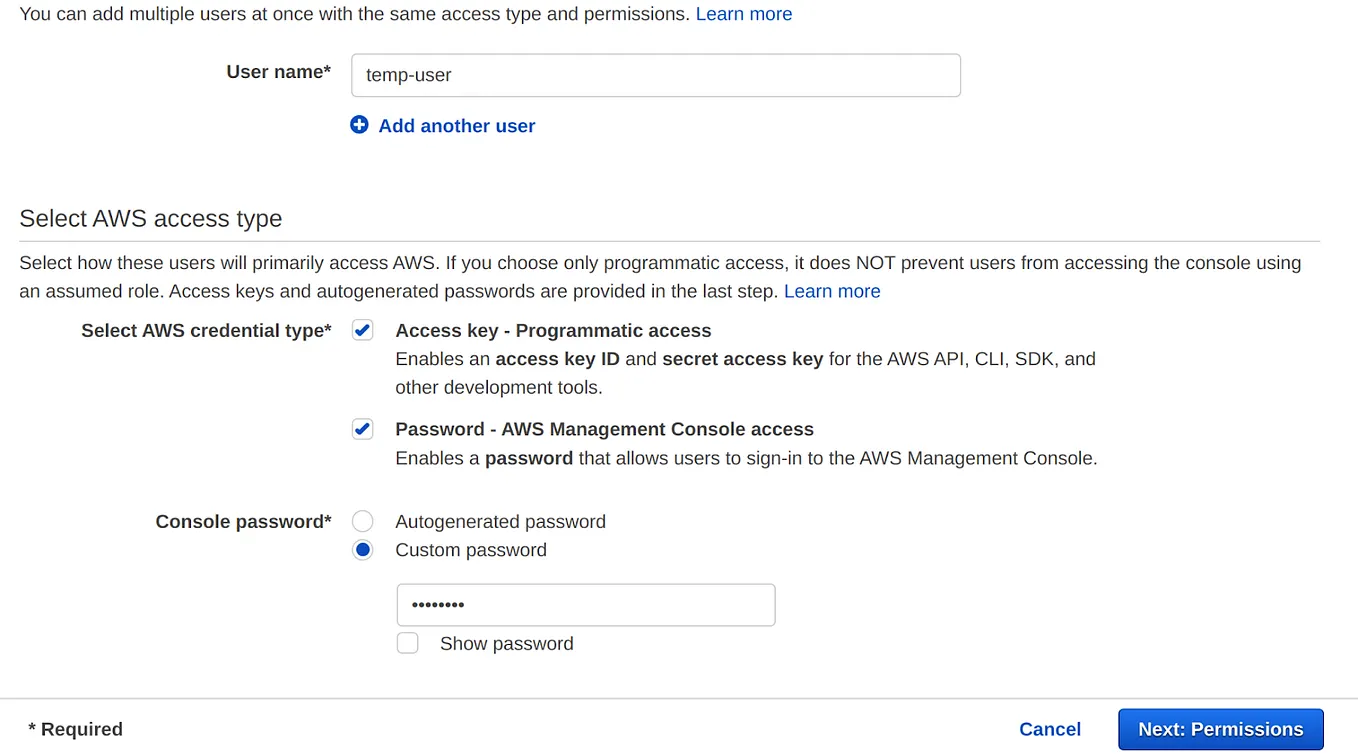Image resolution: width=1358 pixels, height=755 pixels.
Task: Click the Add another user link
Action: coord(456,125)
